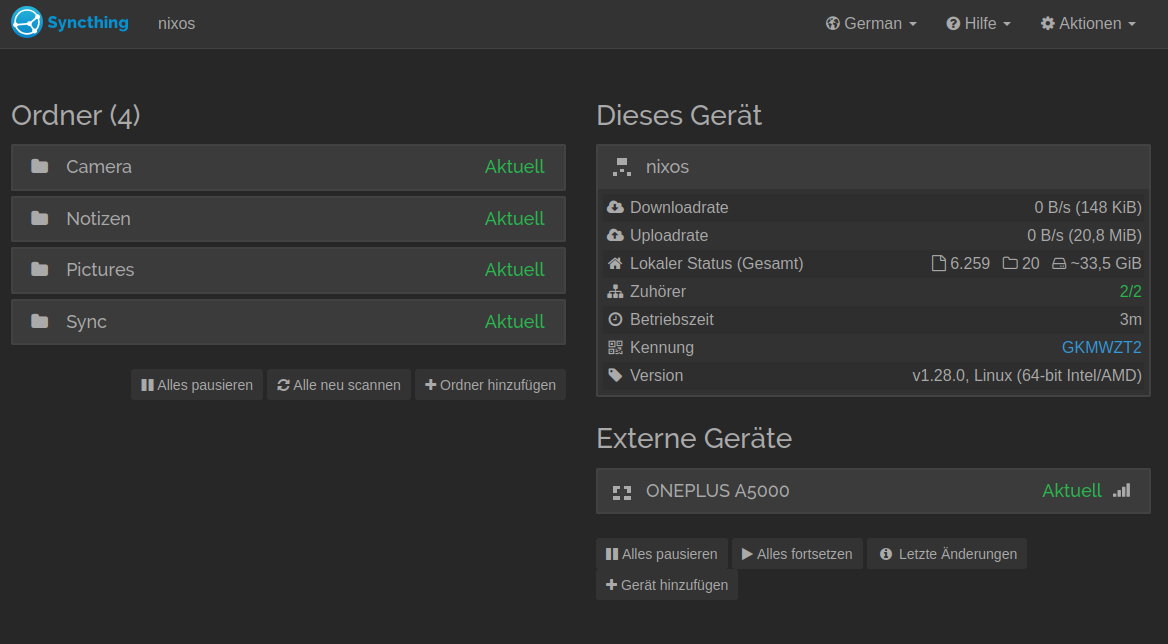The width and height of the screenshot is (1168, 644).
Task: Open the Letzte Änderungen dialog
Action: (947, 554)
